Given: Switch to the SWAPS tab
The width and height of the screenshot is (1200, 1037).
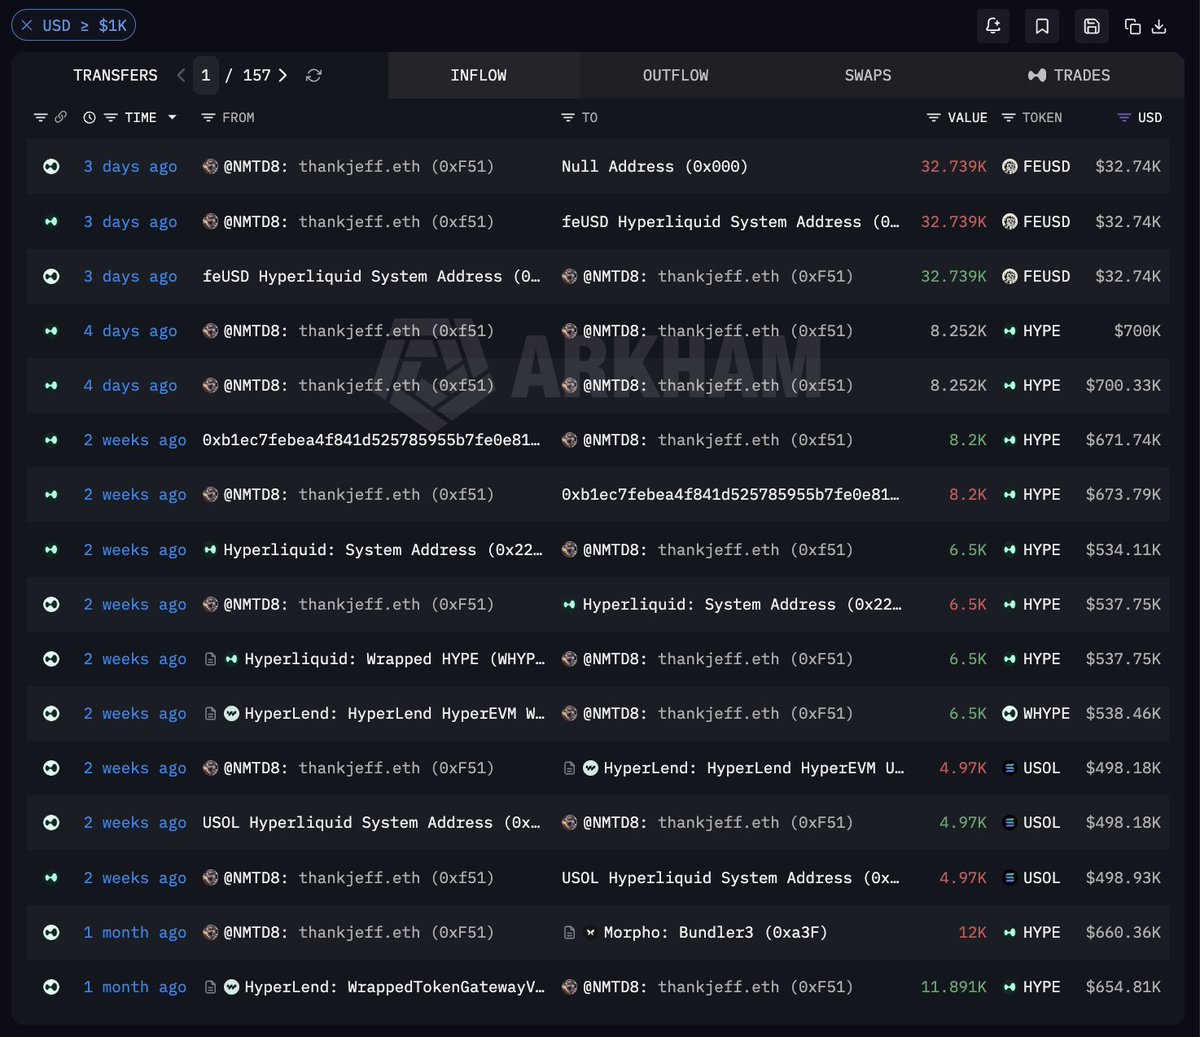Looking at the screenshot, I should pos(868,75).
